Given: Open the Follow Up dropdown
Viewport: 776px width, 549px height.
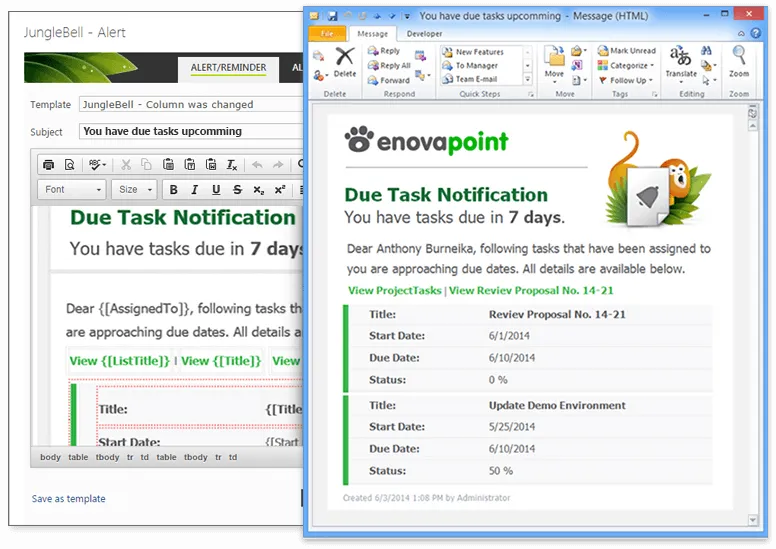Looking at the screenshot, I should point(626,80).
